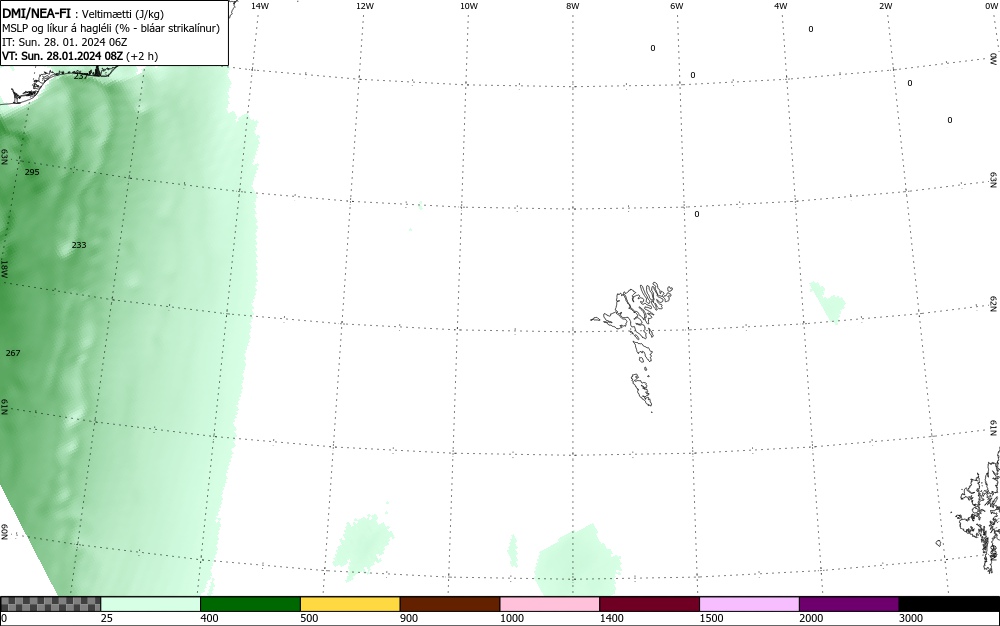Click the legend value 25
Image resolution: width=1000 pixels, height=626 pixels.
point(107,618)
